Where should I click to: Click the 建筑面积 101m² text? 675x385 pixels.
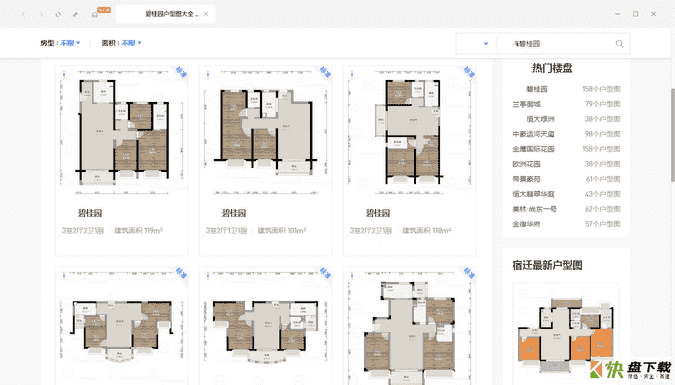coord(282,230)
